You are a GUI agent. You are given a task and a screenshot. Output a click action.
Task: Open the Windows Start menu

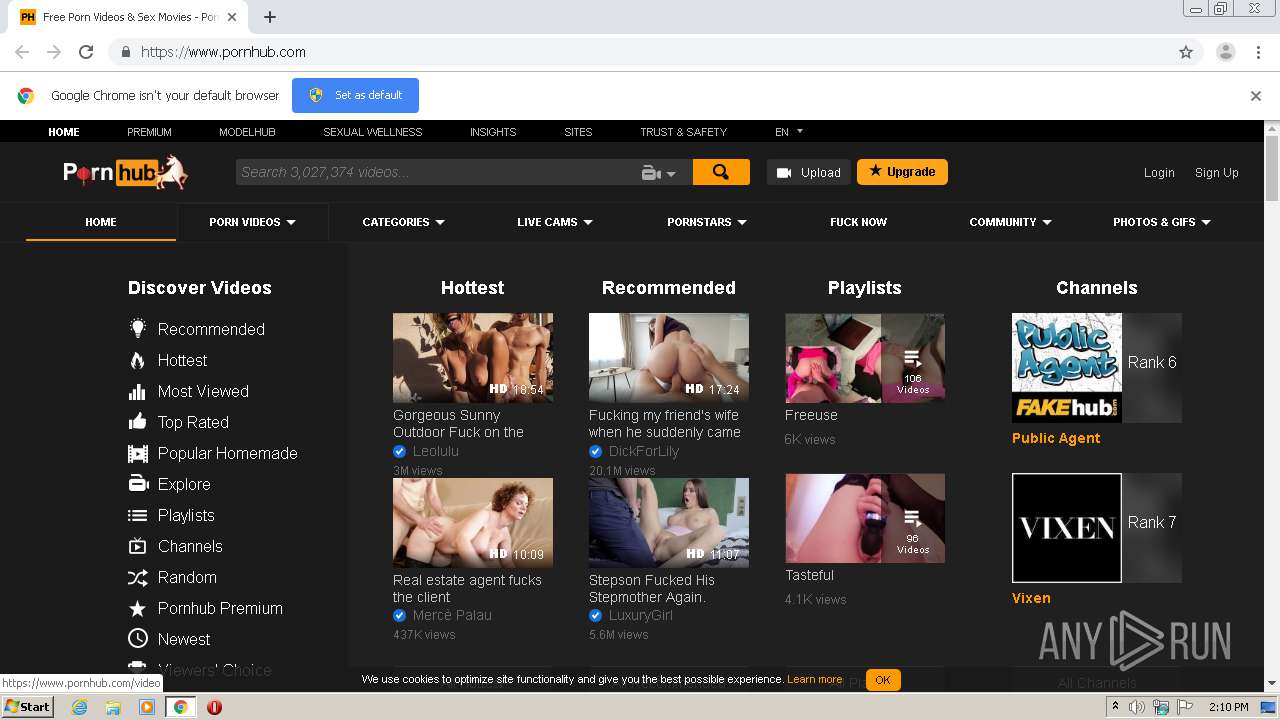point(27,707)
